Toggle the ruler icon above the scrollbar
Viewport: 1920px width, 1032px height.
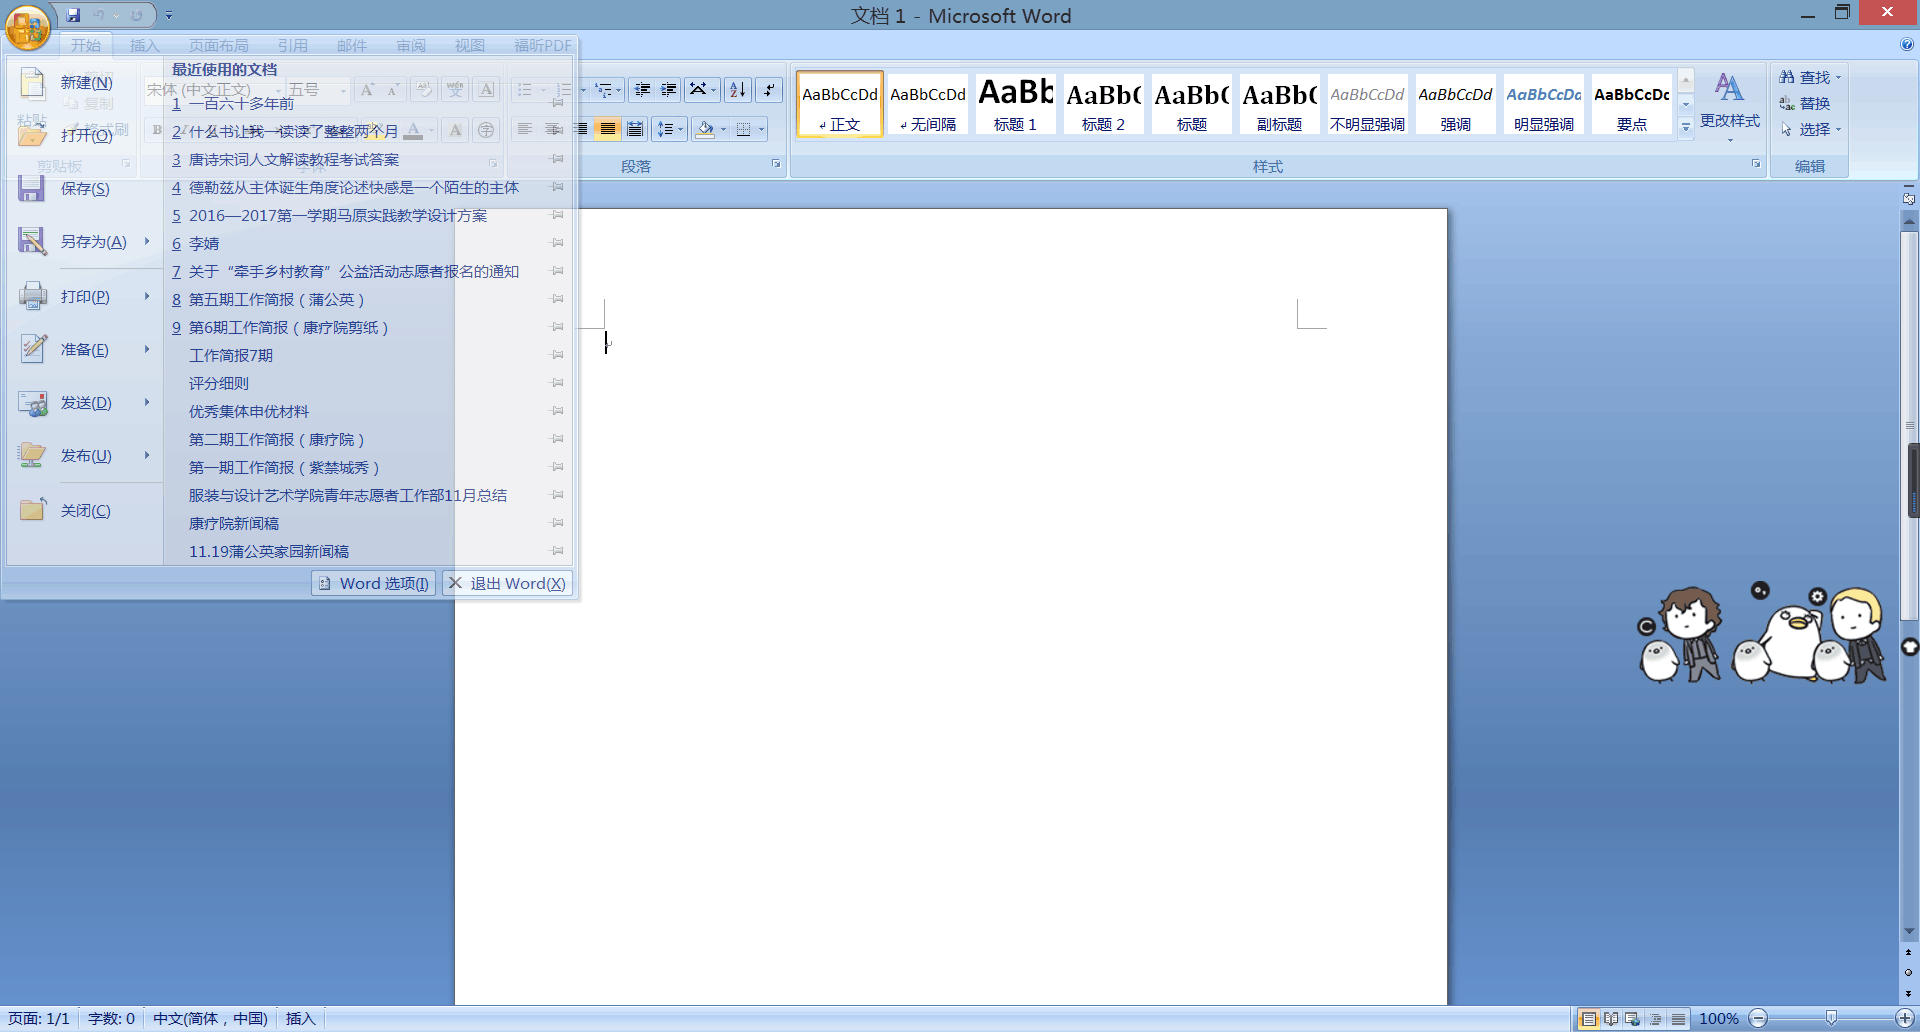click(1909, 198)
